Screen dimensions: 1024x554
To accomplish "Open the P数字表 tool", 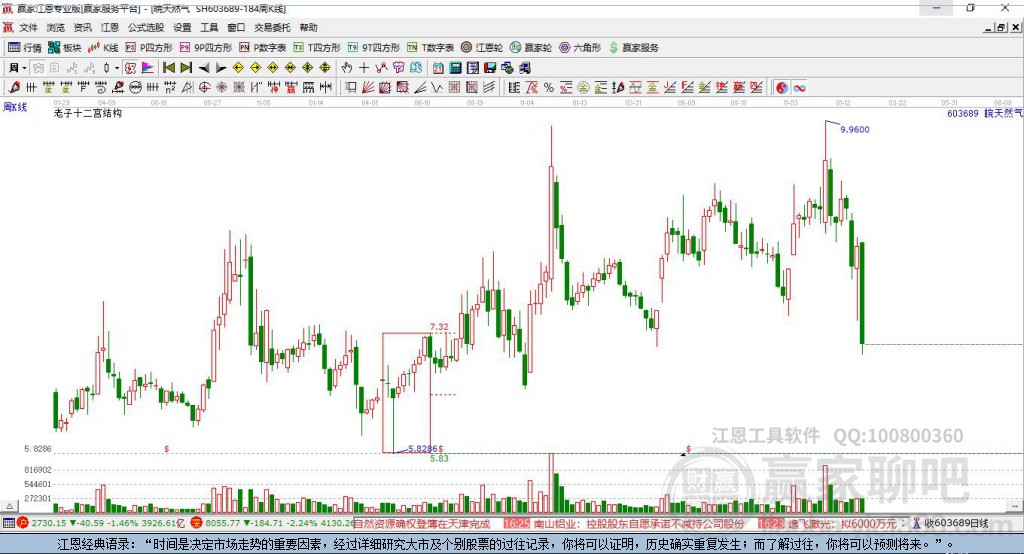I will [x=263, y=48].
